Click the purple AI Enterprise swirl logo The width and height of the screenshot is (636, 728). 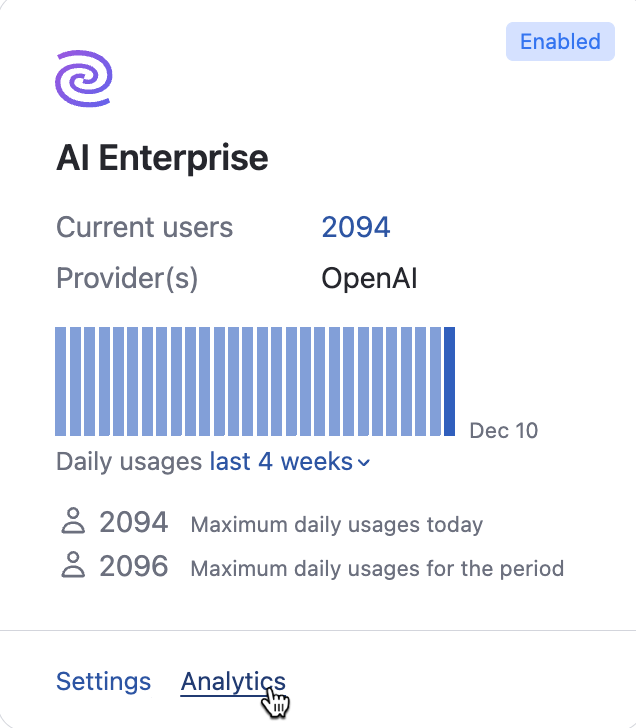click(x=84, y=79)
